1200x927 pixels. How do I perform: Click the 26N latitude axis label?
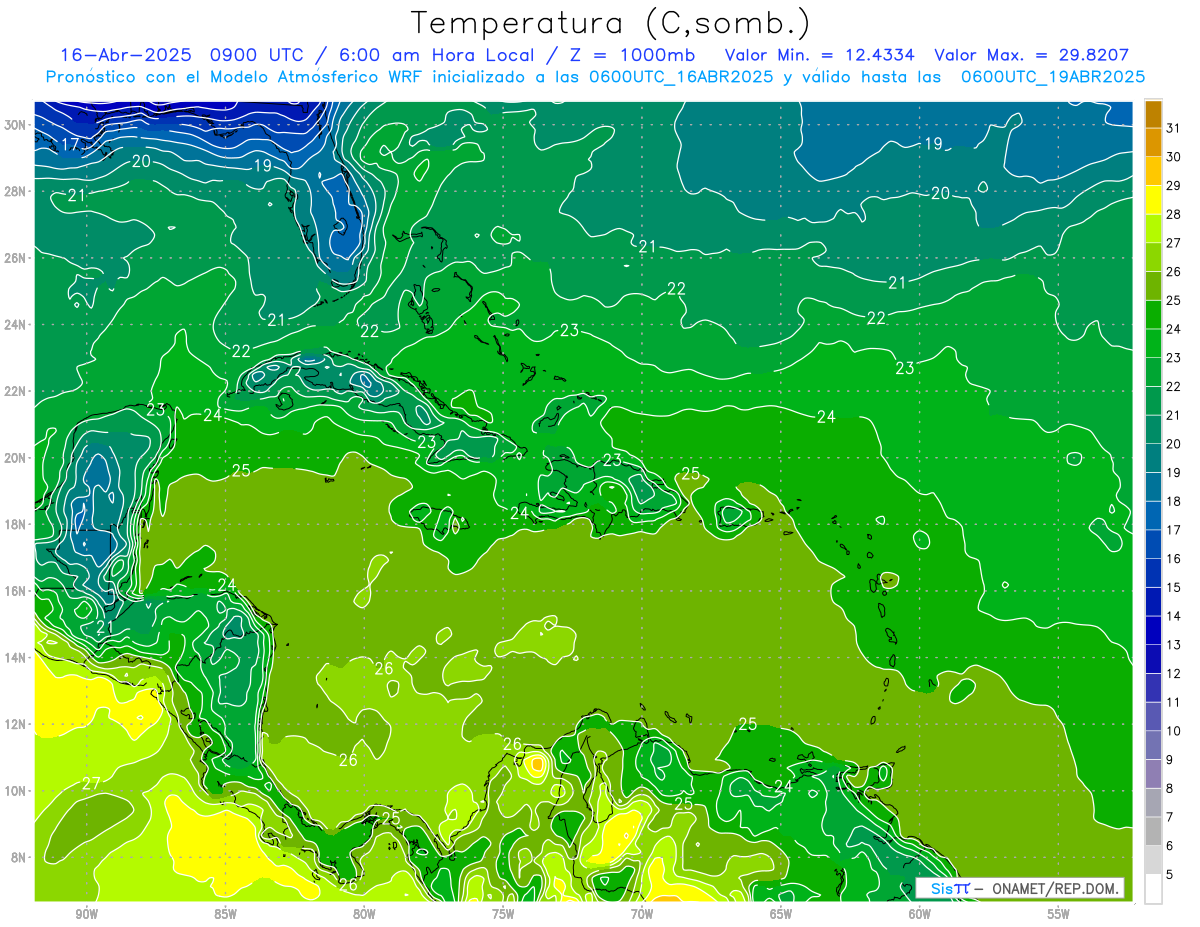pos(15,257)
